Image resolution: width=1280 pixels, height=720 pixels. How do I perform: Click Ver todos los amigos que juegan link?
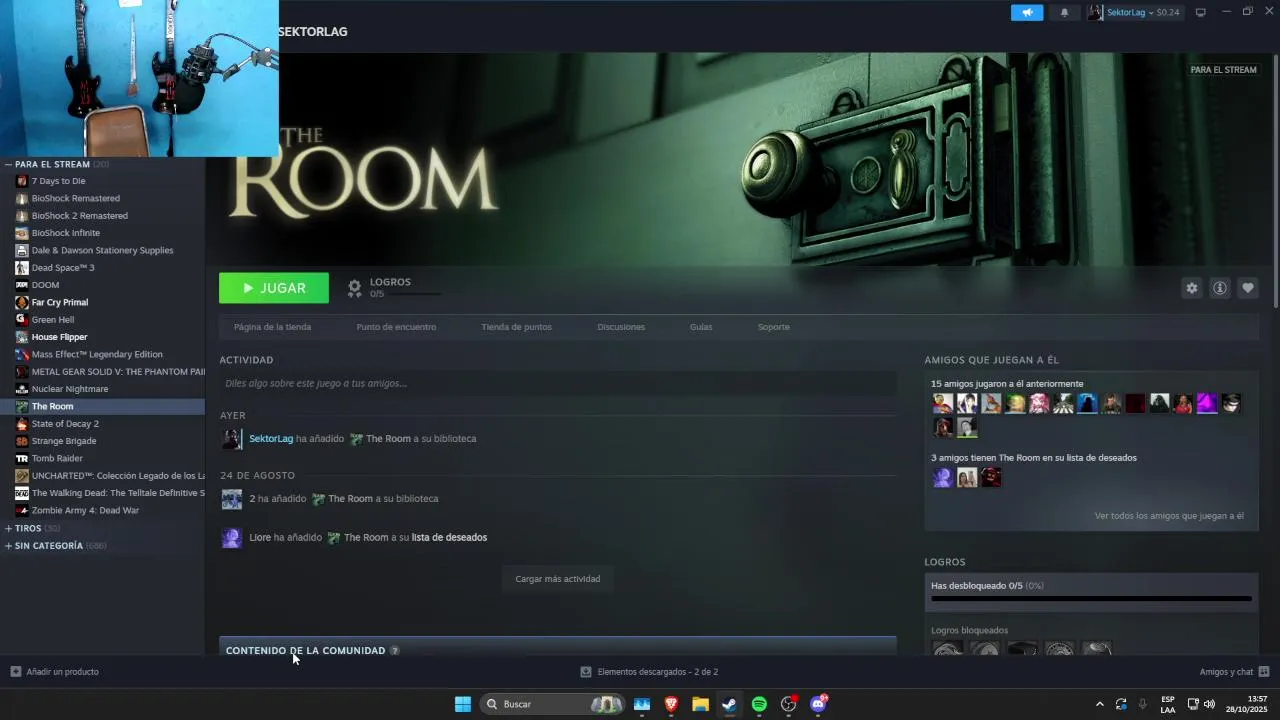[x=1169, y=516]
